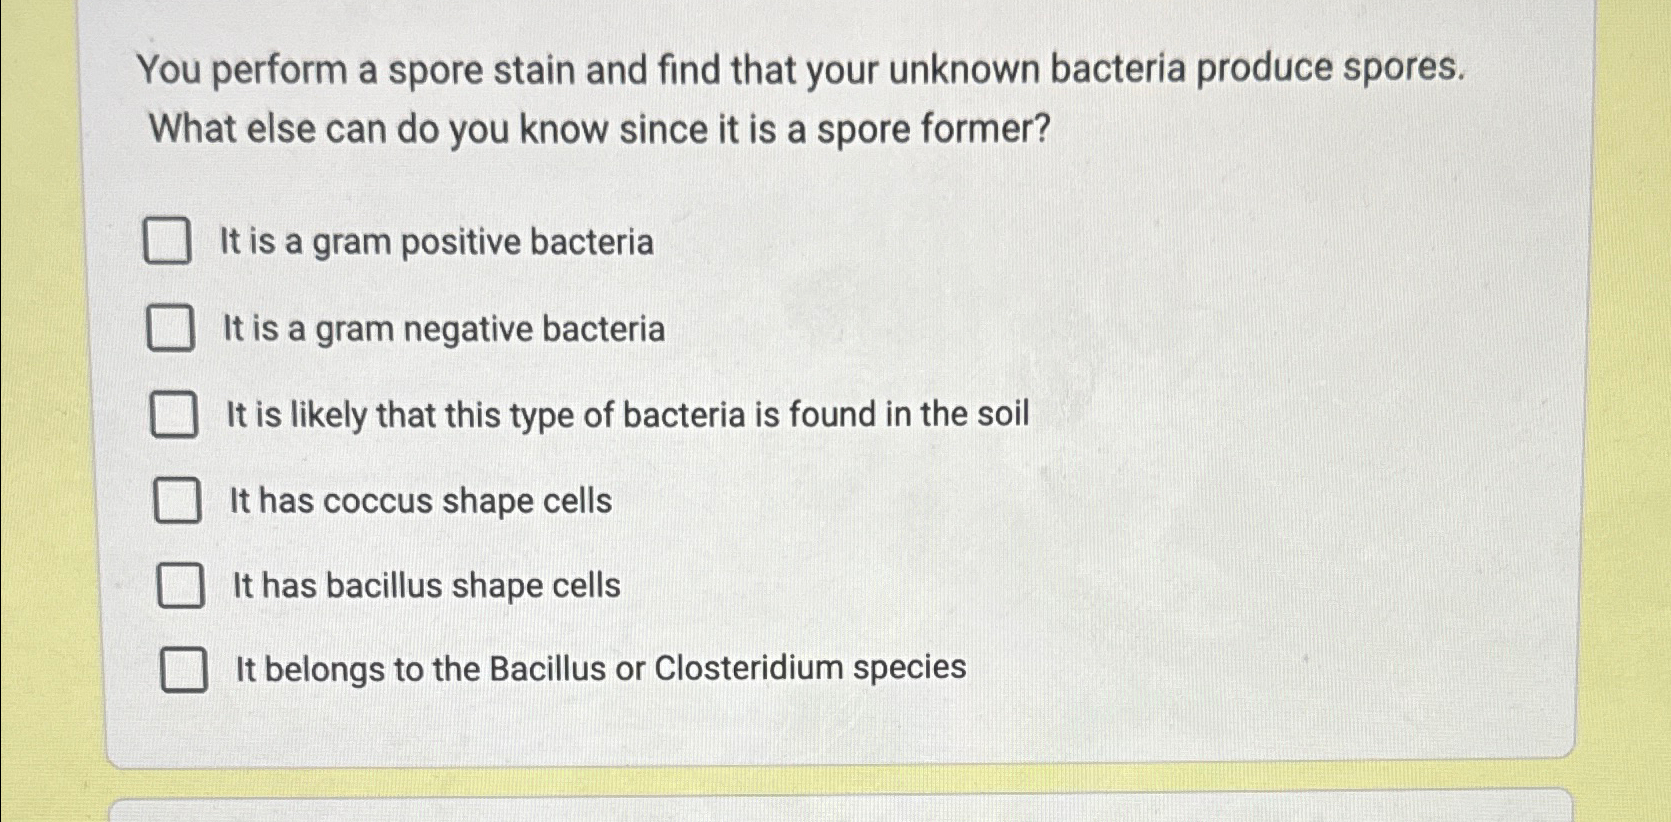Check 'It belongs to the Bacillus or Closteridium species'
The image size is (1671, 822).
(x=186, y=671)
